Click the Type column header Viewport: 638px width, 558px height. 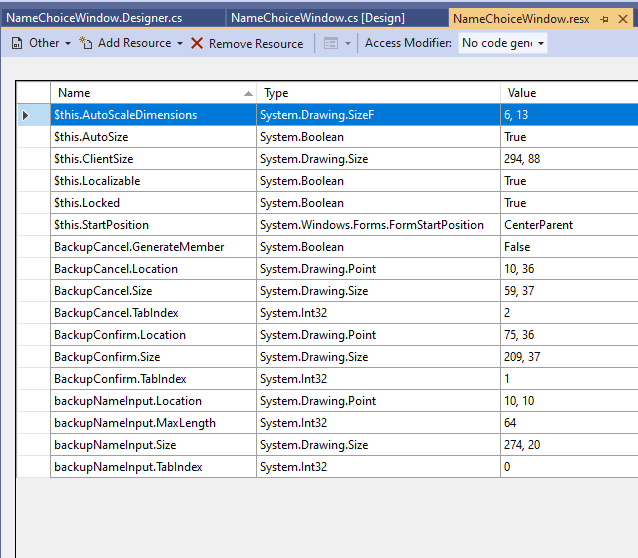[378, 93]
